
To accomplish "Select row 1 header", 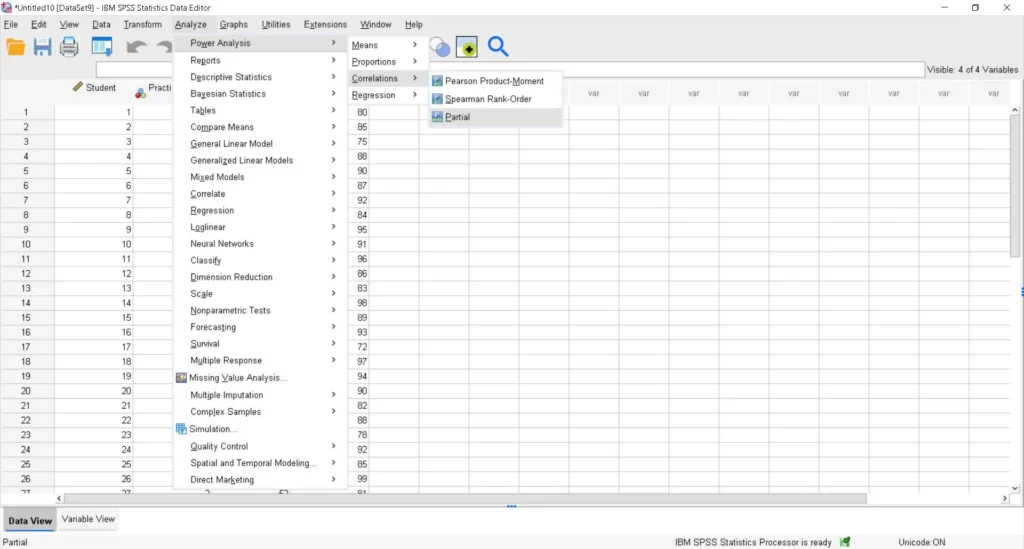I will click(26, 112).
